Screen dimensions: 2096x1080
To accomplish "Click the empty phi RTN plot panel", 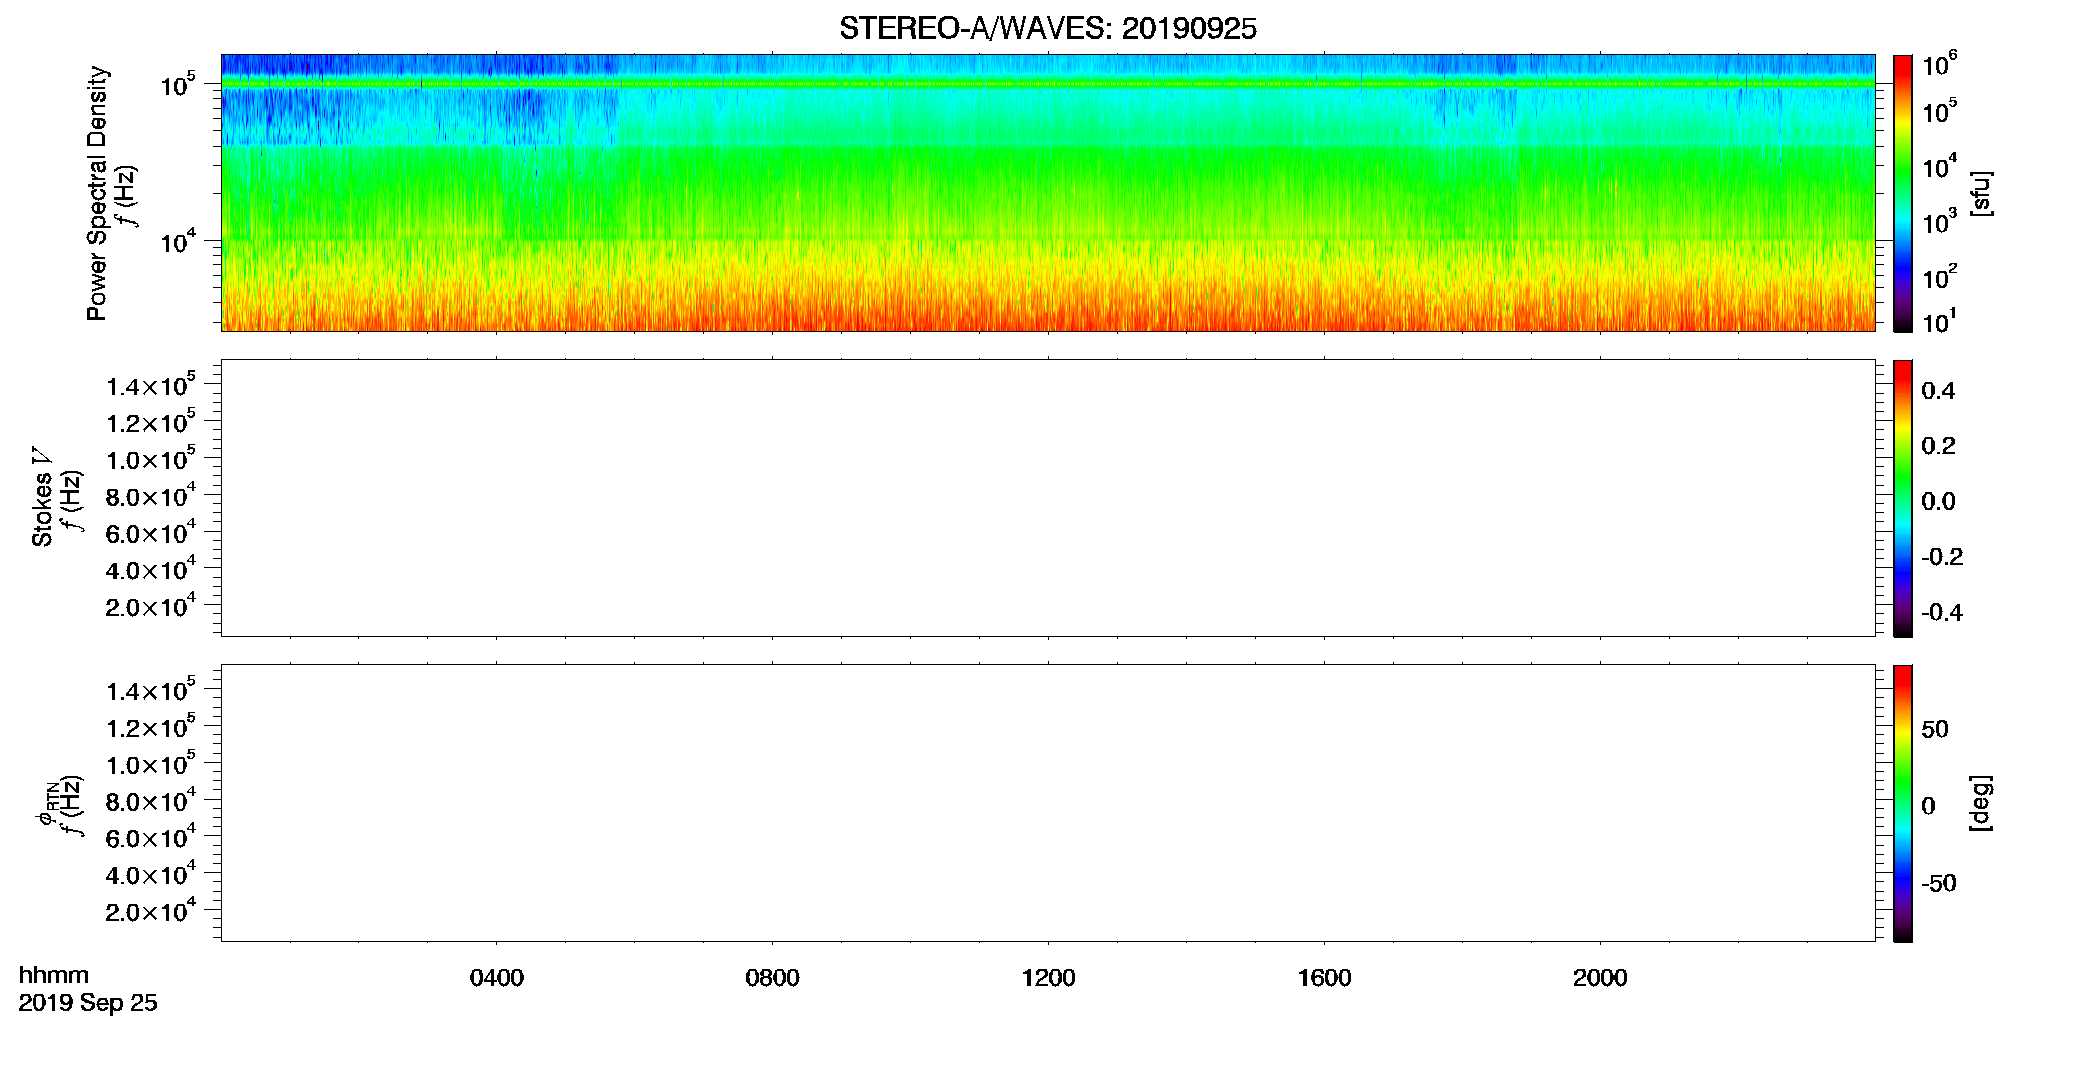I will coord(1048,803).
